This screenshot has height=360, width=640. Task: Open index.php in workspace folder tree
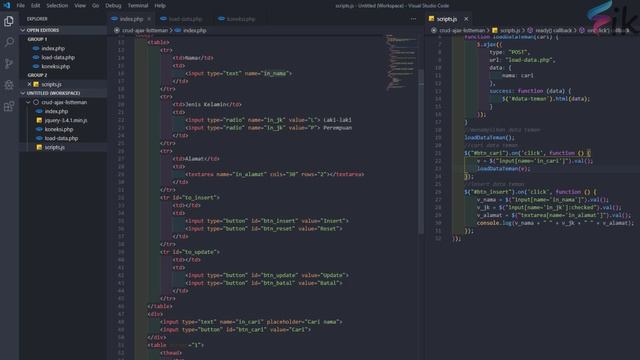(56, 111)
